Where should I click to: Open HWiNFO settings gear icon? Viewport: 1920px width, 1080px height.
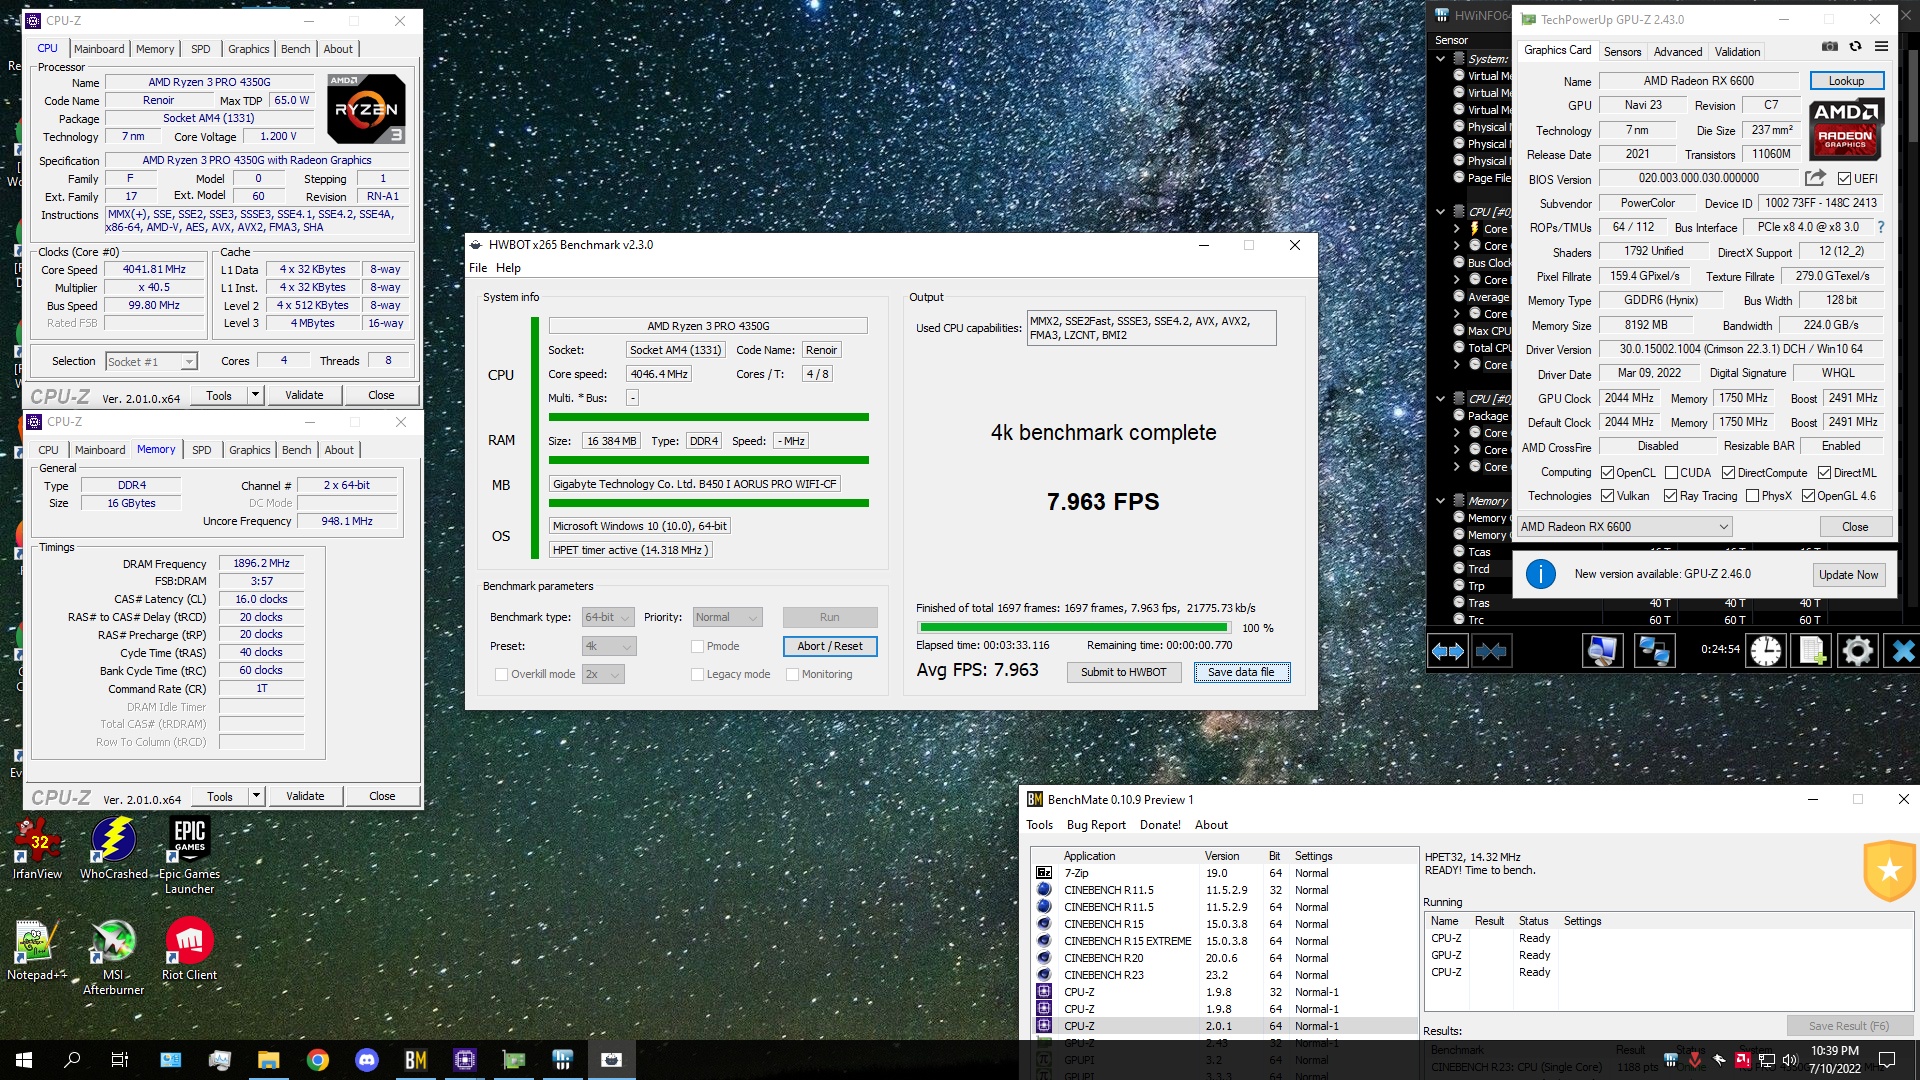[1857, 651]
